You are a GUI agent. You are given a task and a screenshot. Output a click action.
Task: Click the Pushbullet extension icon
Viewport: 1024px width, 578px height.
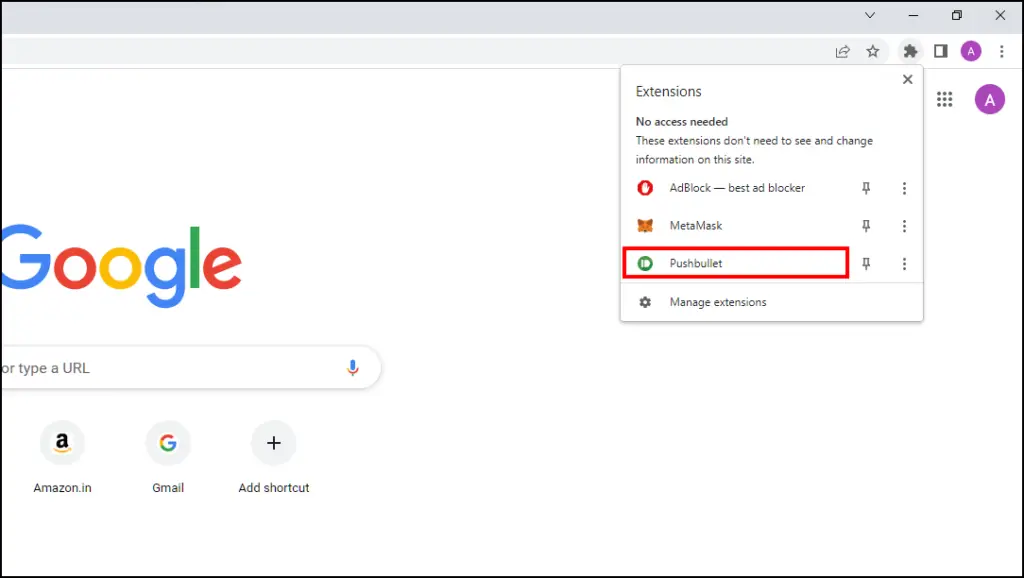click(x=645, y=263)
